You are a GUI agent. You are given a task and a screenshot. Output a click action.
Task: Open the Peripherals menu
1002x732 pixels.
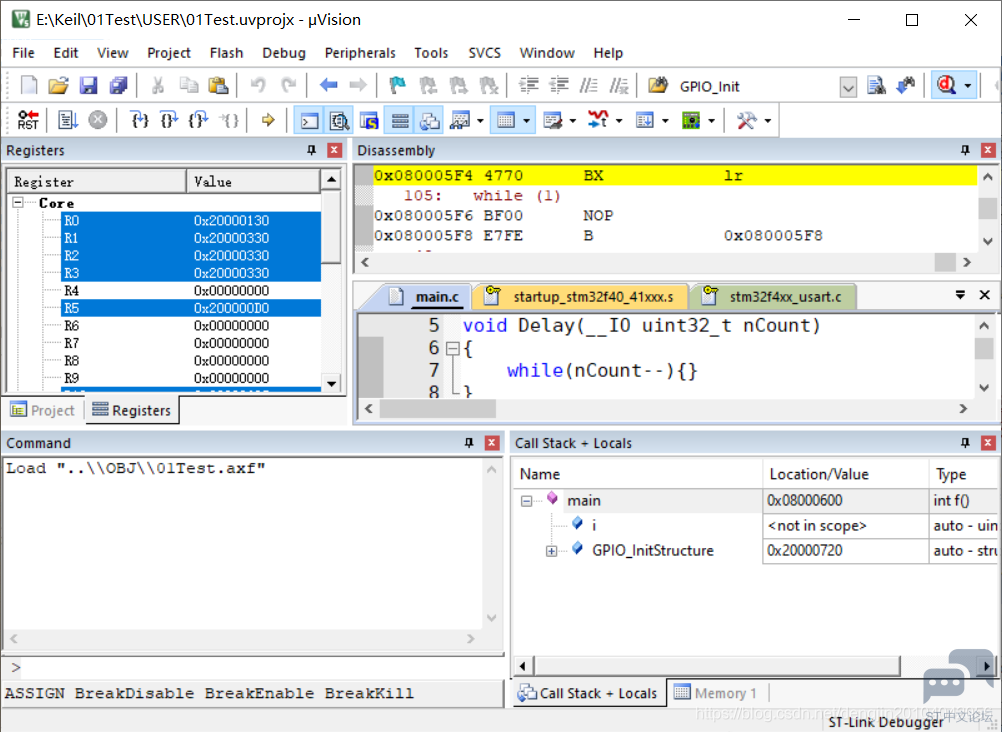360,53
